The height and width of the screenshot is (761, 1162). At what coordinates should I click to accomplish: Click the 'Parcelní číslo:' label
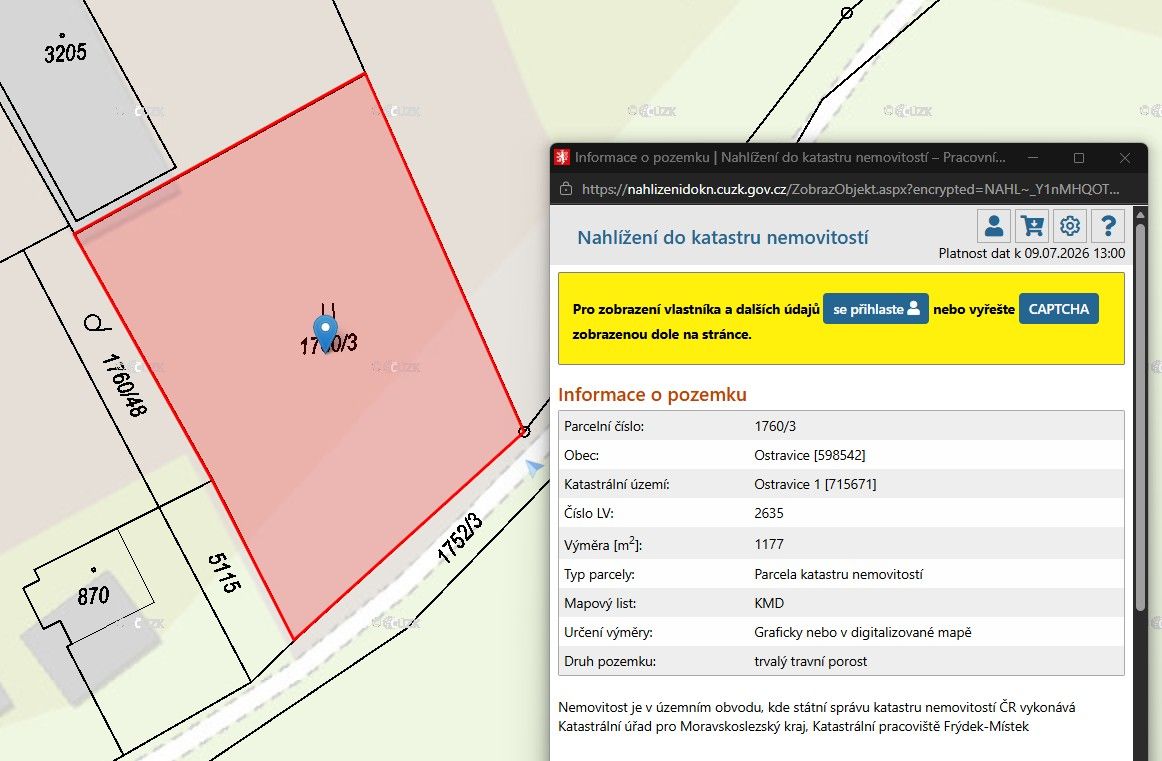click(x=604, y=426)
